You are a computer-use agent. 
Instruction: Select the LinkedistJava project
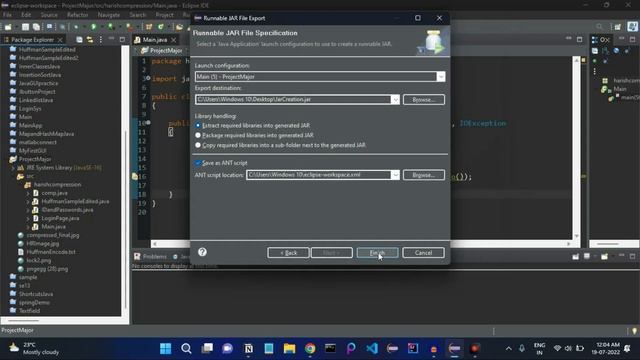click(x=36, y=100)
